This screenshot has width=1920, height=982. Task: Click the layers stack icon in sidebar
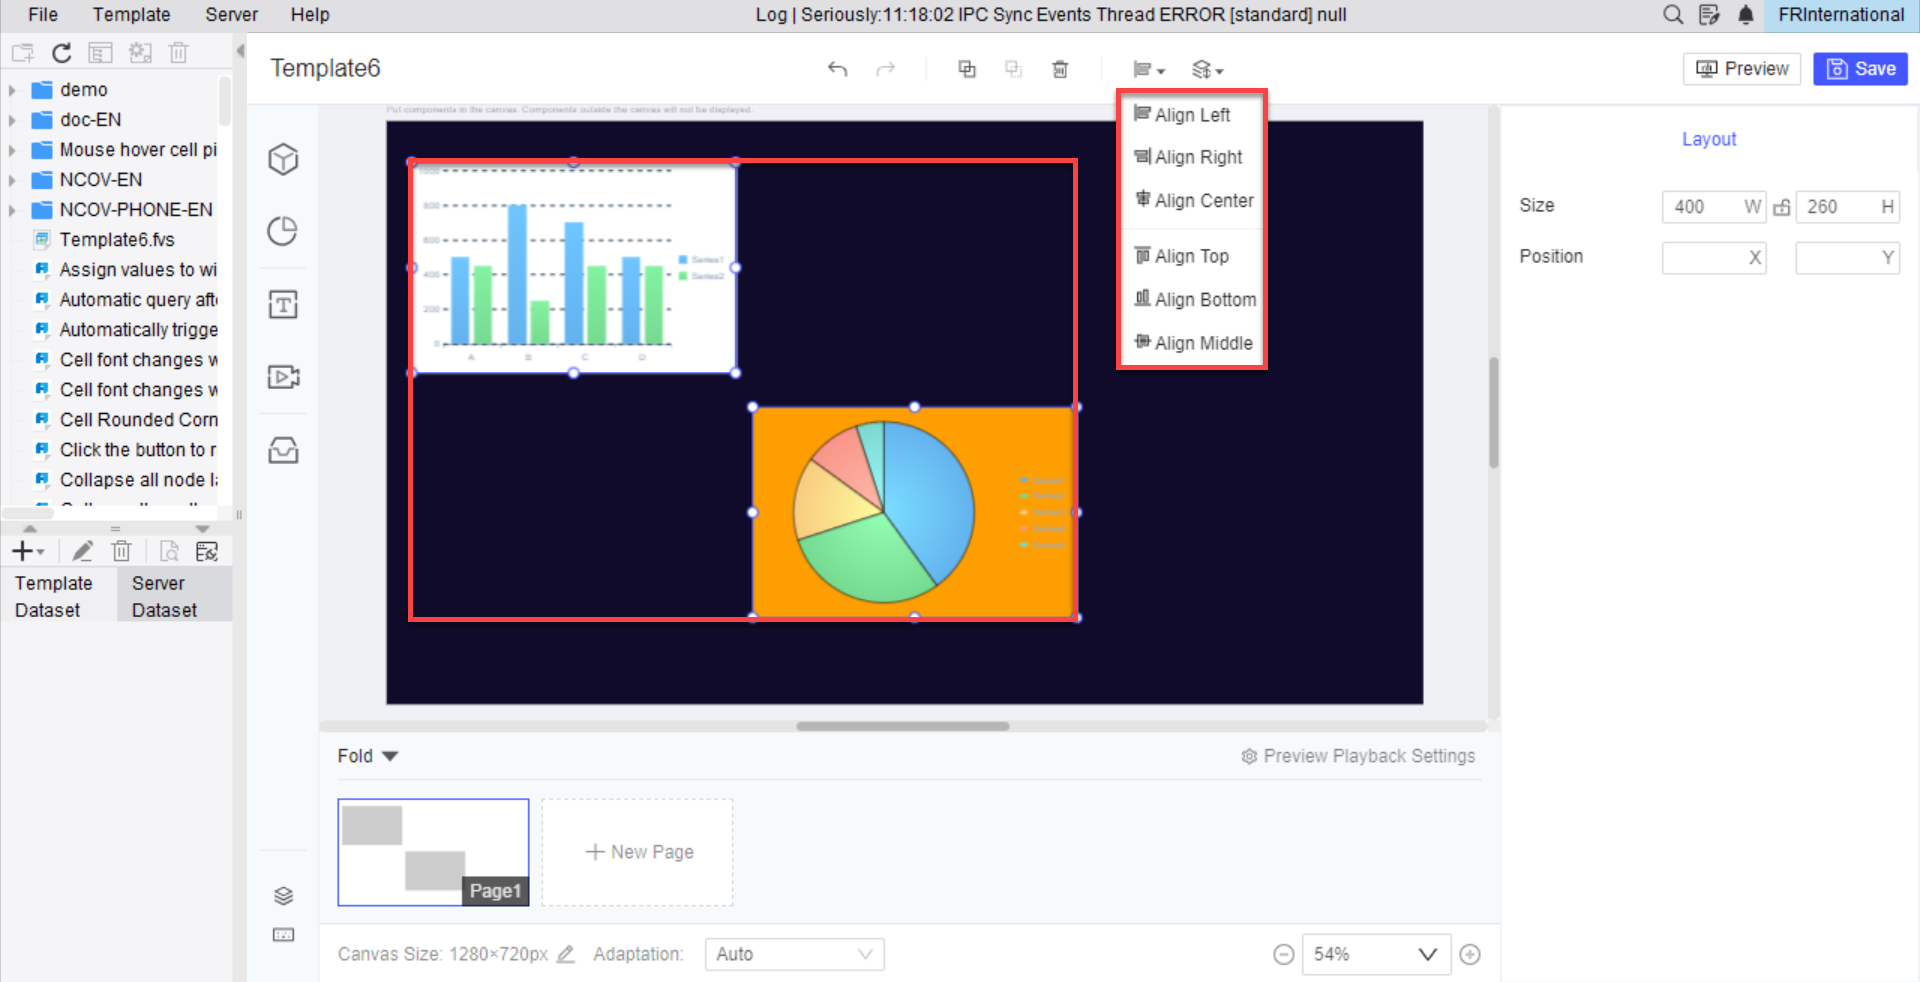283,895
